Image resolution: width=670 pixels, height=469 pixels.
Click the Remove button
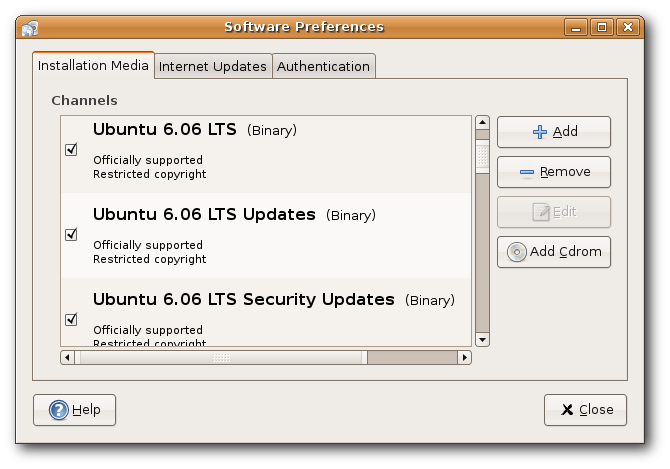tap(554, 172)
